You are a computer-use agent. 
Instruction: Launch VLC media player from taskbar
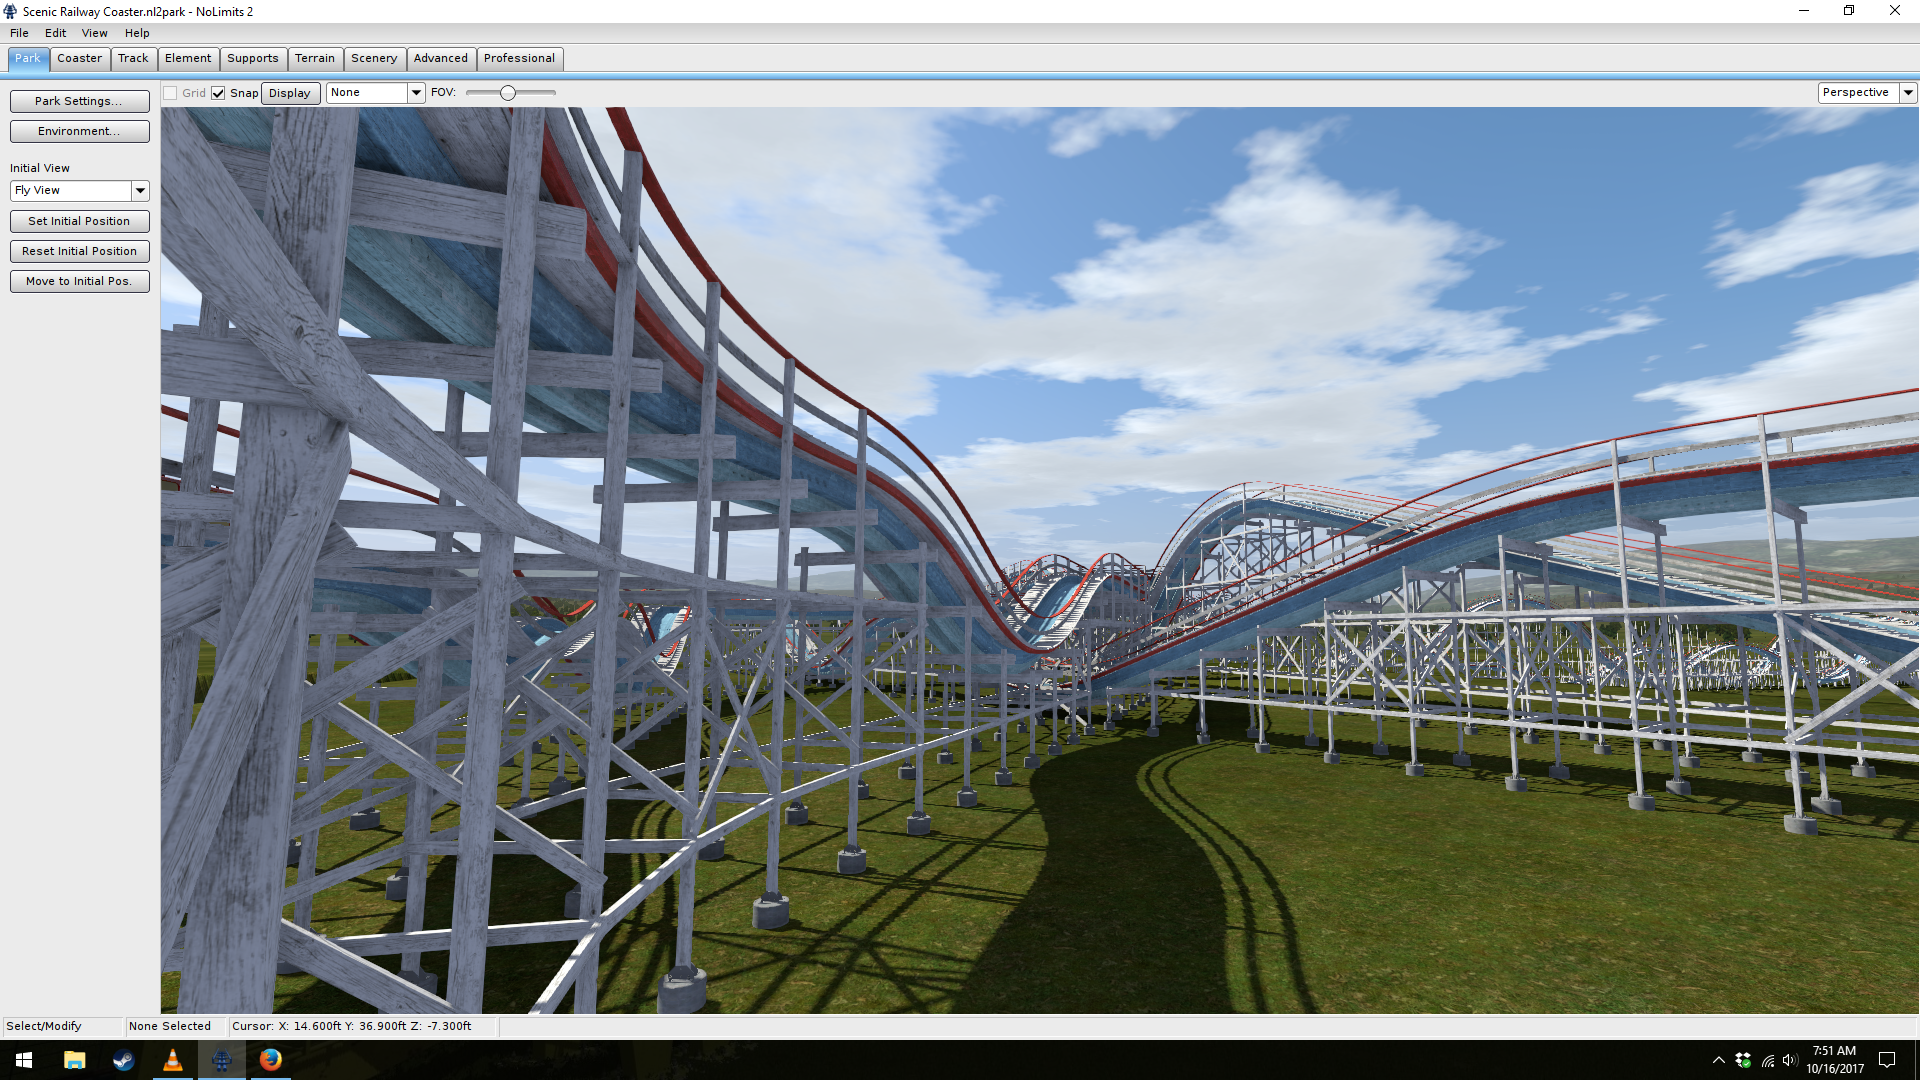click(x=172, y=1060)
